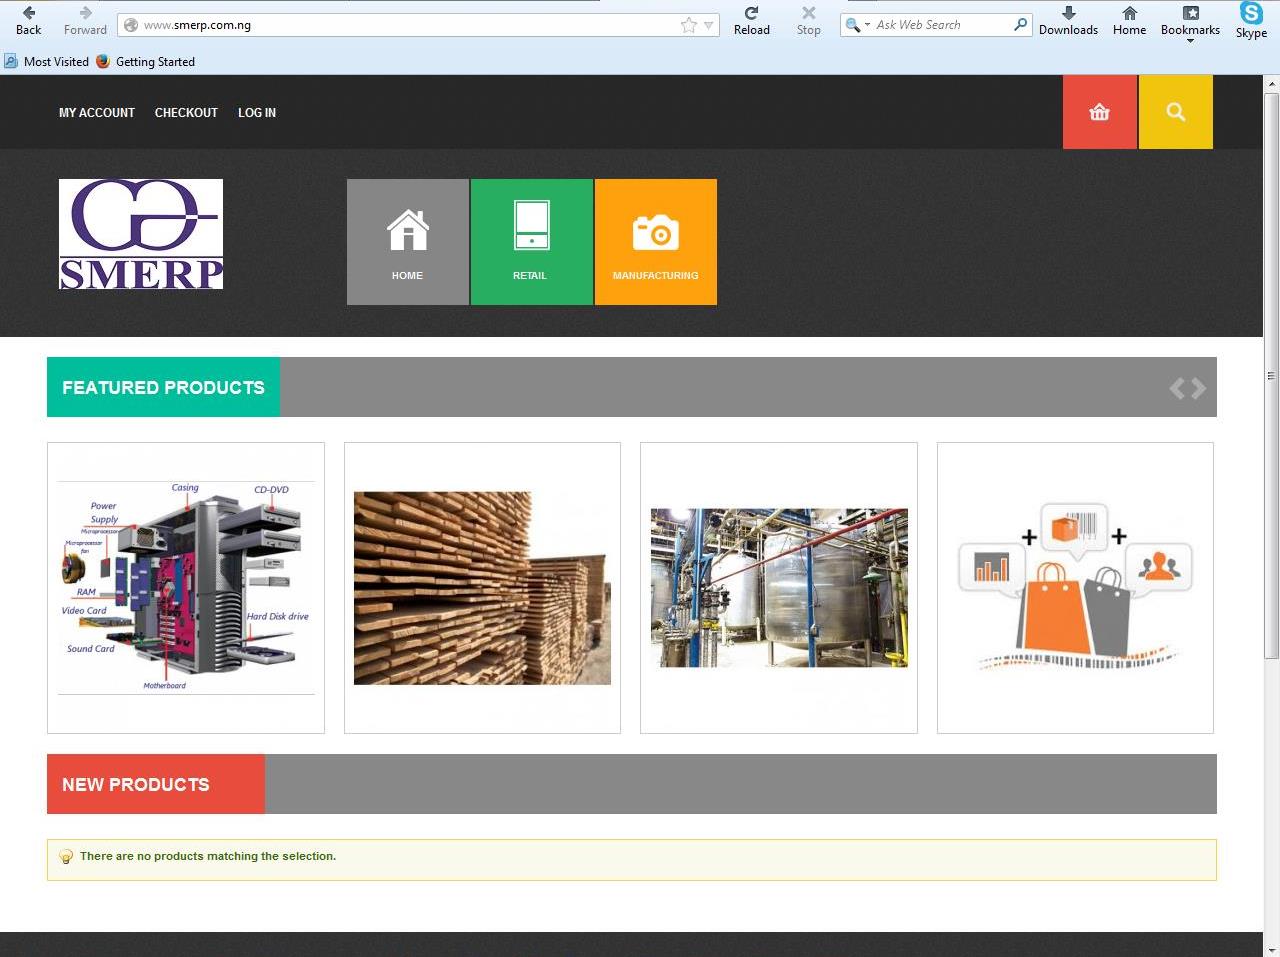Open the shopping basket icon
Screen dimensions: 1280x957
coord(1099,112)
